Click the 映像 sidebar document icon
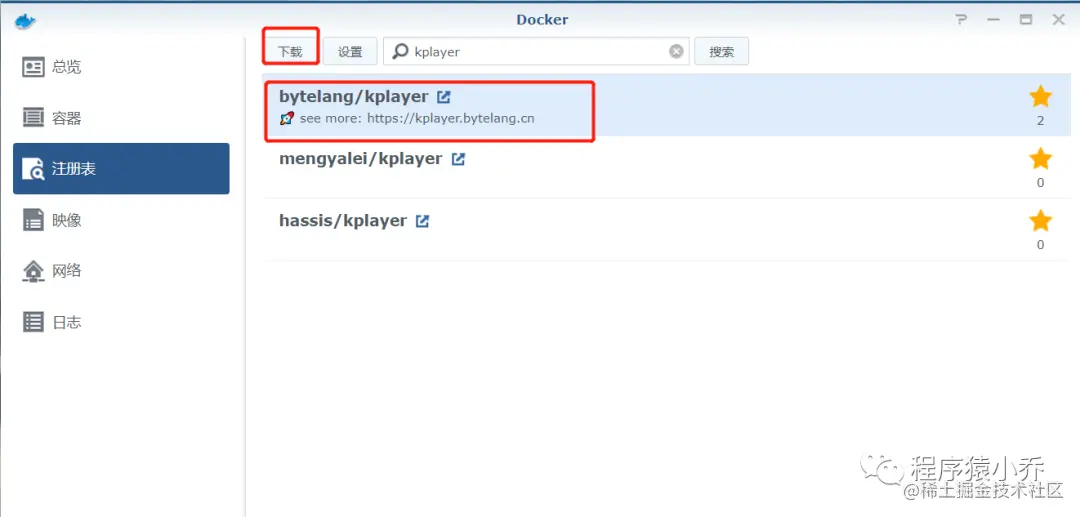Viewport: 1080px width, 517px height. click(34, 220)
